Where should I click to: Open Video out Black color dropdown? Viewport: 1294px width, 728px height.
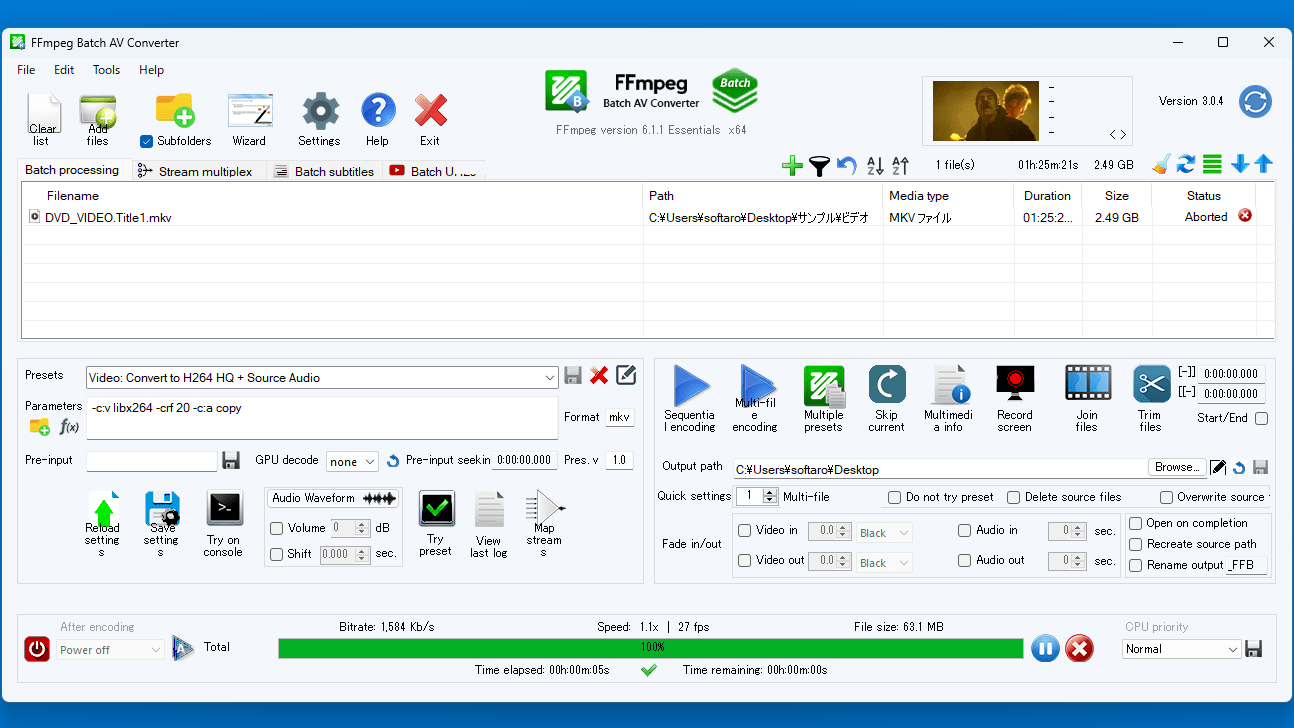(884, 563)
